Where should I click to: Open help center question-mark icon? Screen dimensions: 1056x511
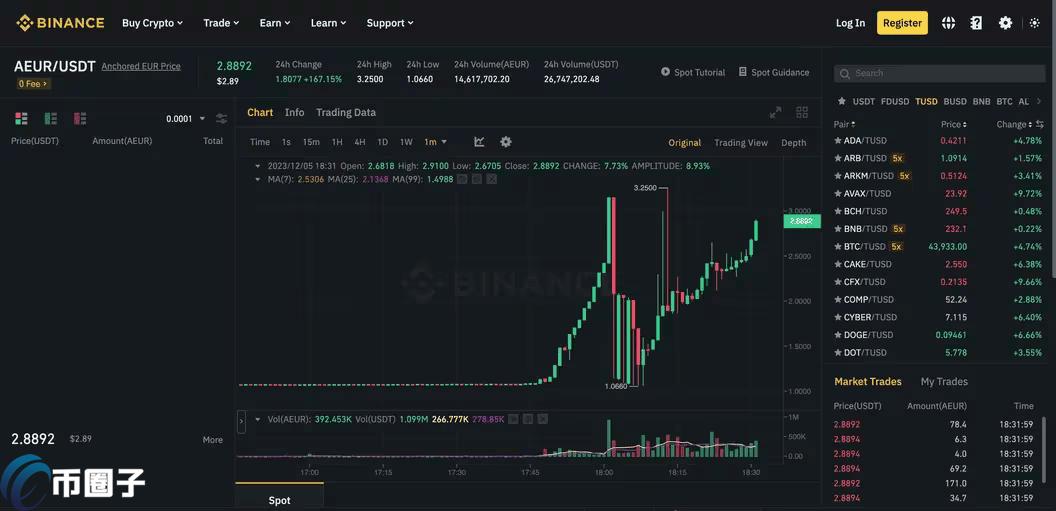(976, 23)
